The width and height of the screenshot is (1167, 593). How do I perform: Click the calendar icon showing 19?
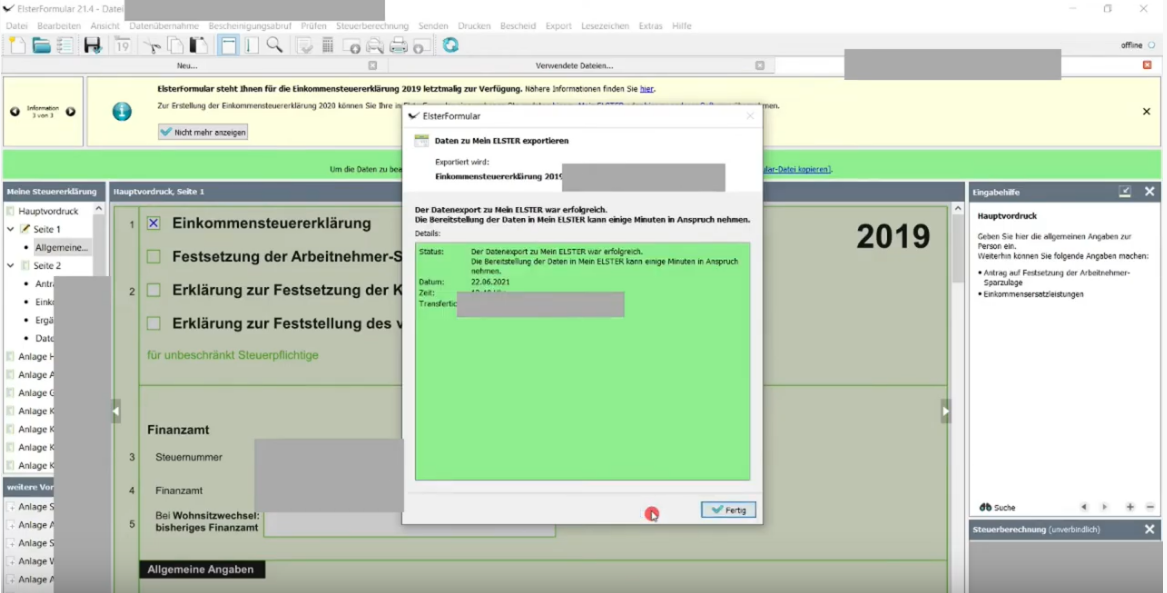click(x=123, y=45)
